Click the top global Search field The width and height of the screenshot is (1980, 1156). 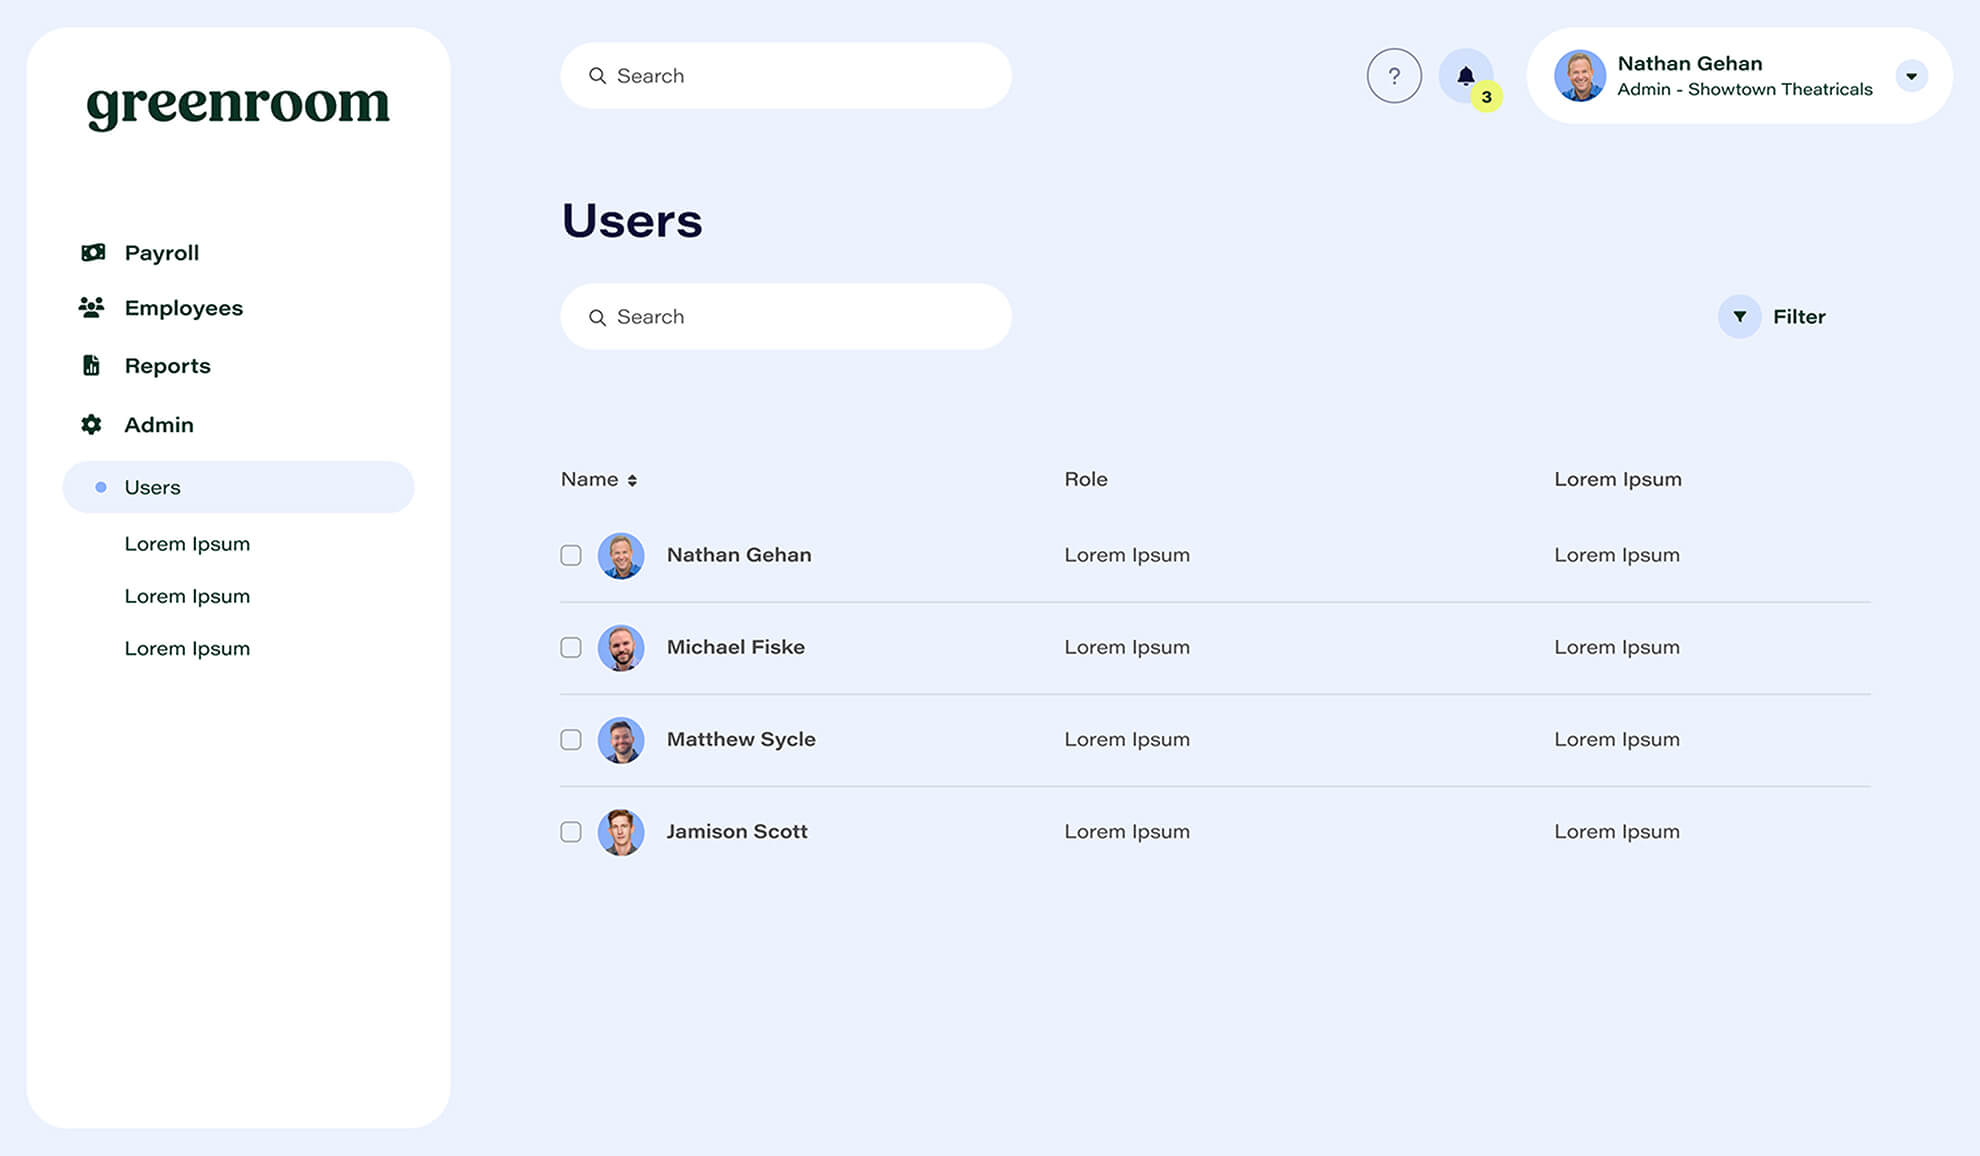coord(786,76)
